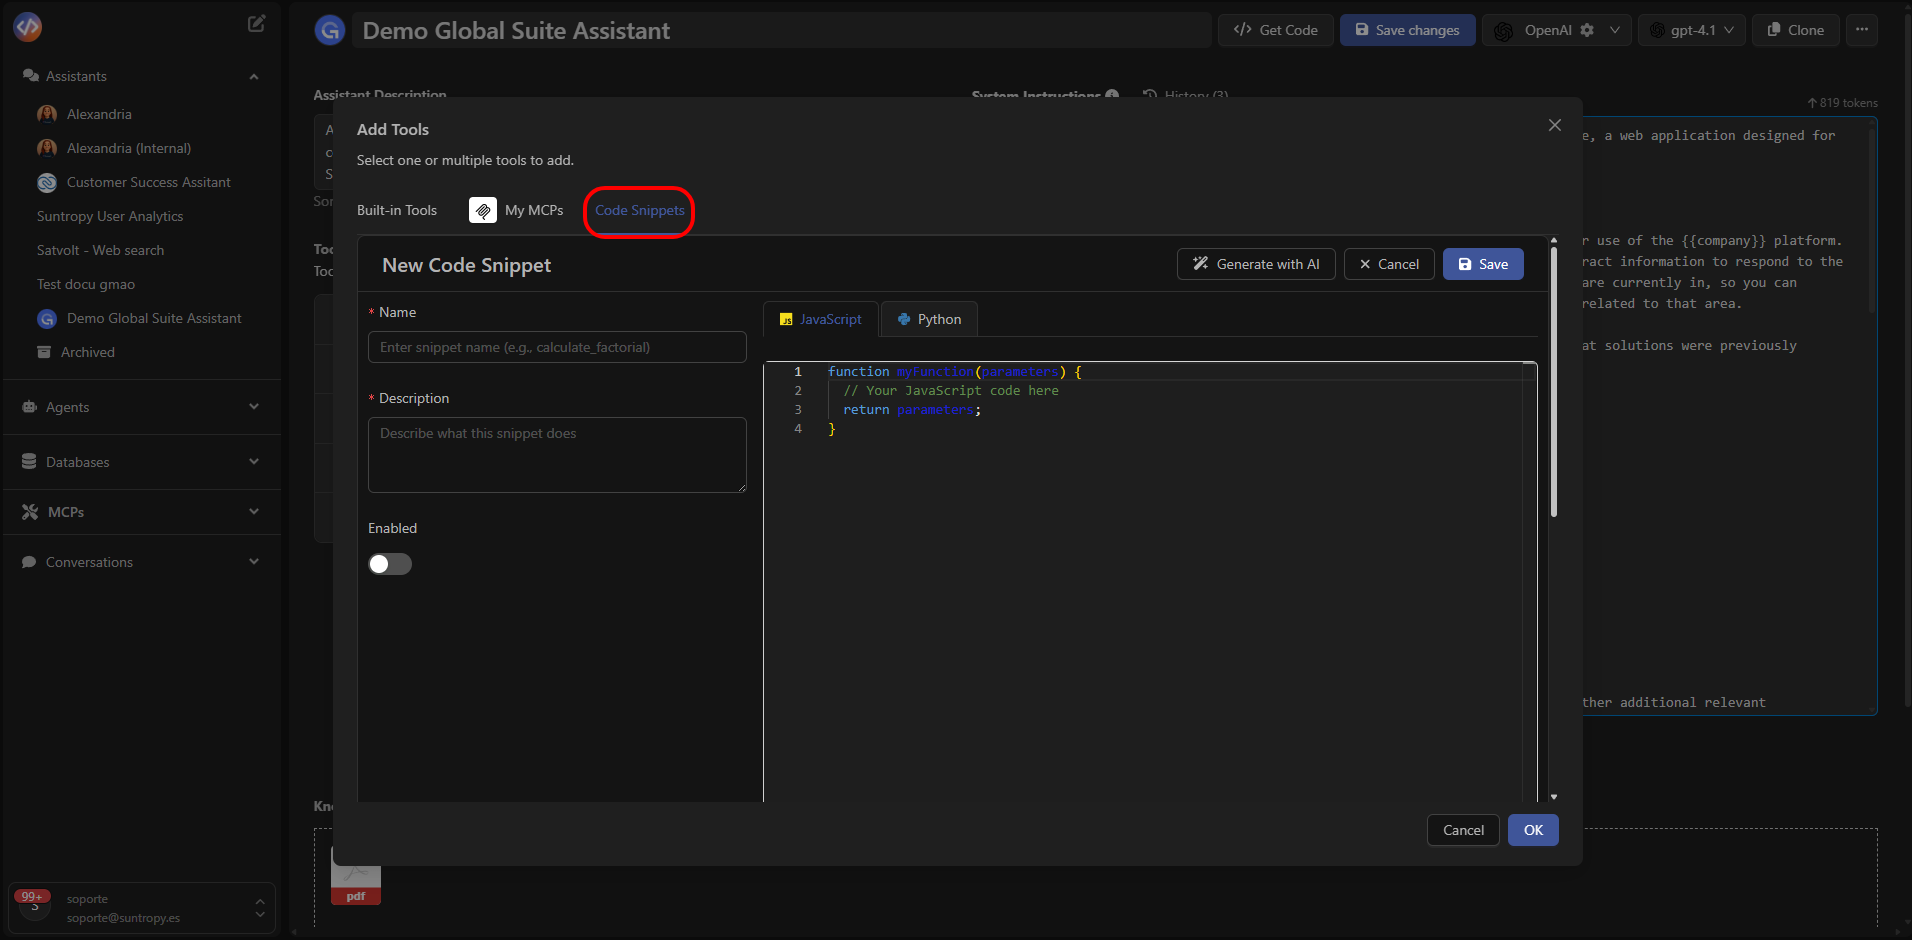Expand the Agents section
The image size is (1912, 940).
tap(254, 407)
